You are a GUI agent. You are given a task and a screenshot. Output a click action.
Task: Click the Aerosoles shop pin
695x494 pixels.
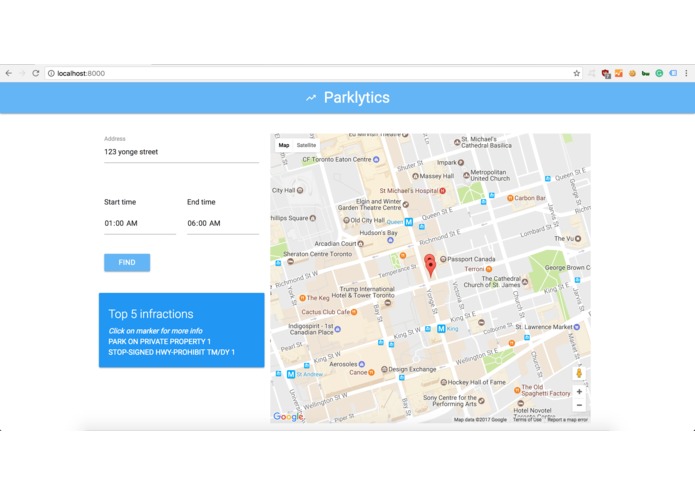(362, 364)
